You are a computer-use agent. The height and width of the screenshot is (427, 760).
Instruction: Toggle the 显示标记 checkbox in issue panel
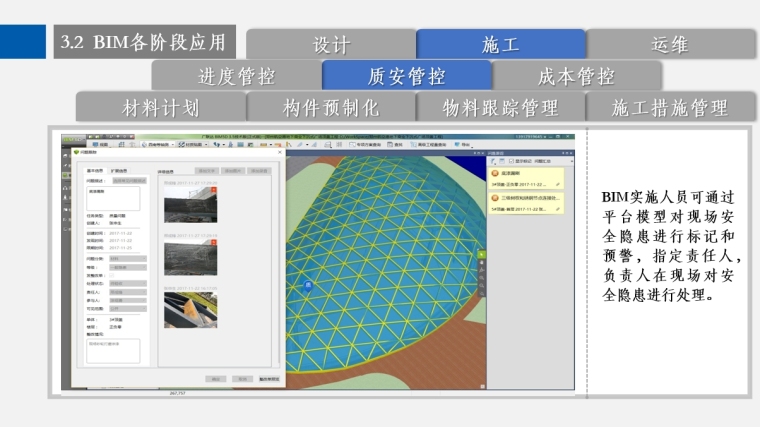coord(514,160)
